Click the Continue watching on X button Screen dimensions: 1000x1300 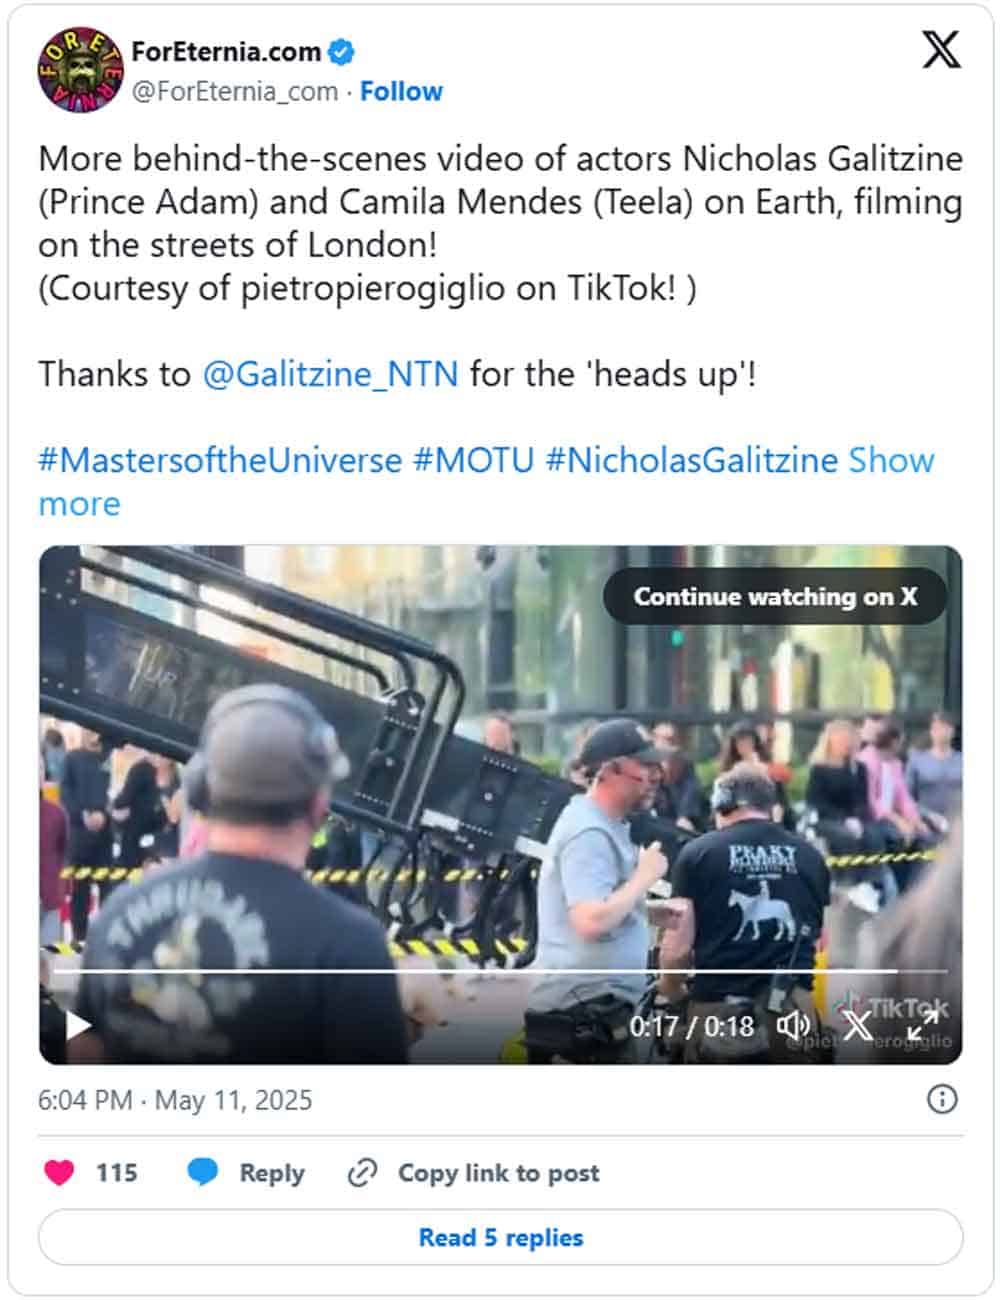coord(775,597)
